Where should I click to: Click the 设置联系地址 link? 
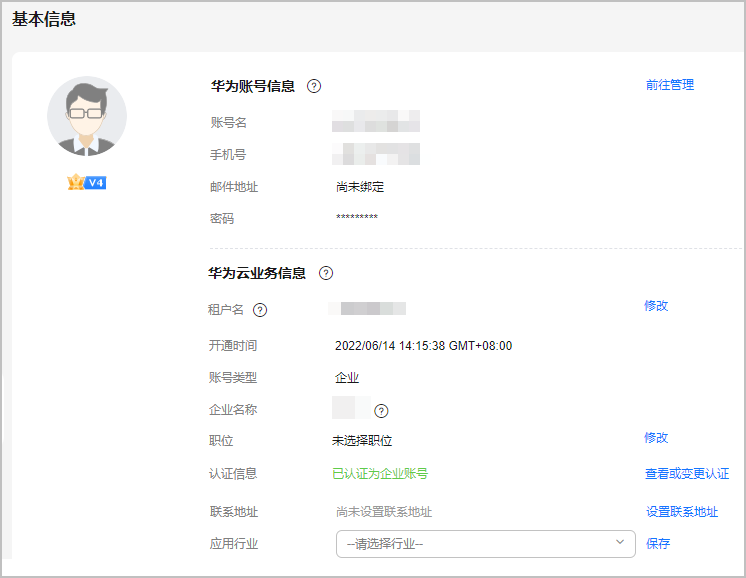682,512
